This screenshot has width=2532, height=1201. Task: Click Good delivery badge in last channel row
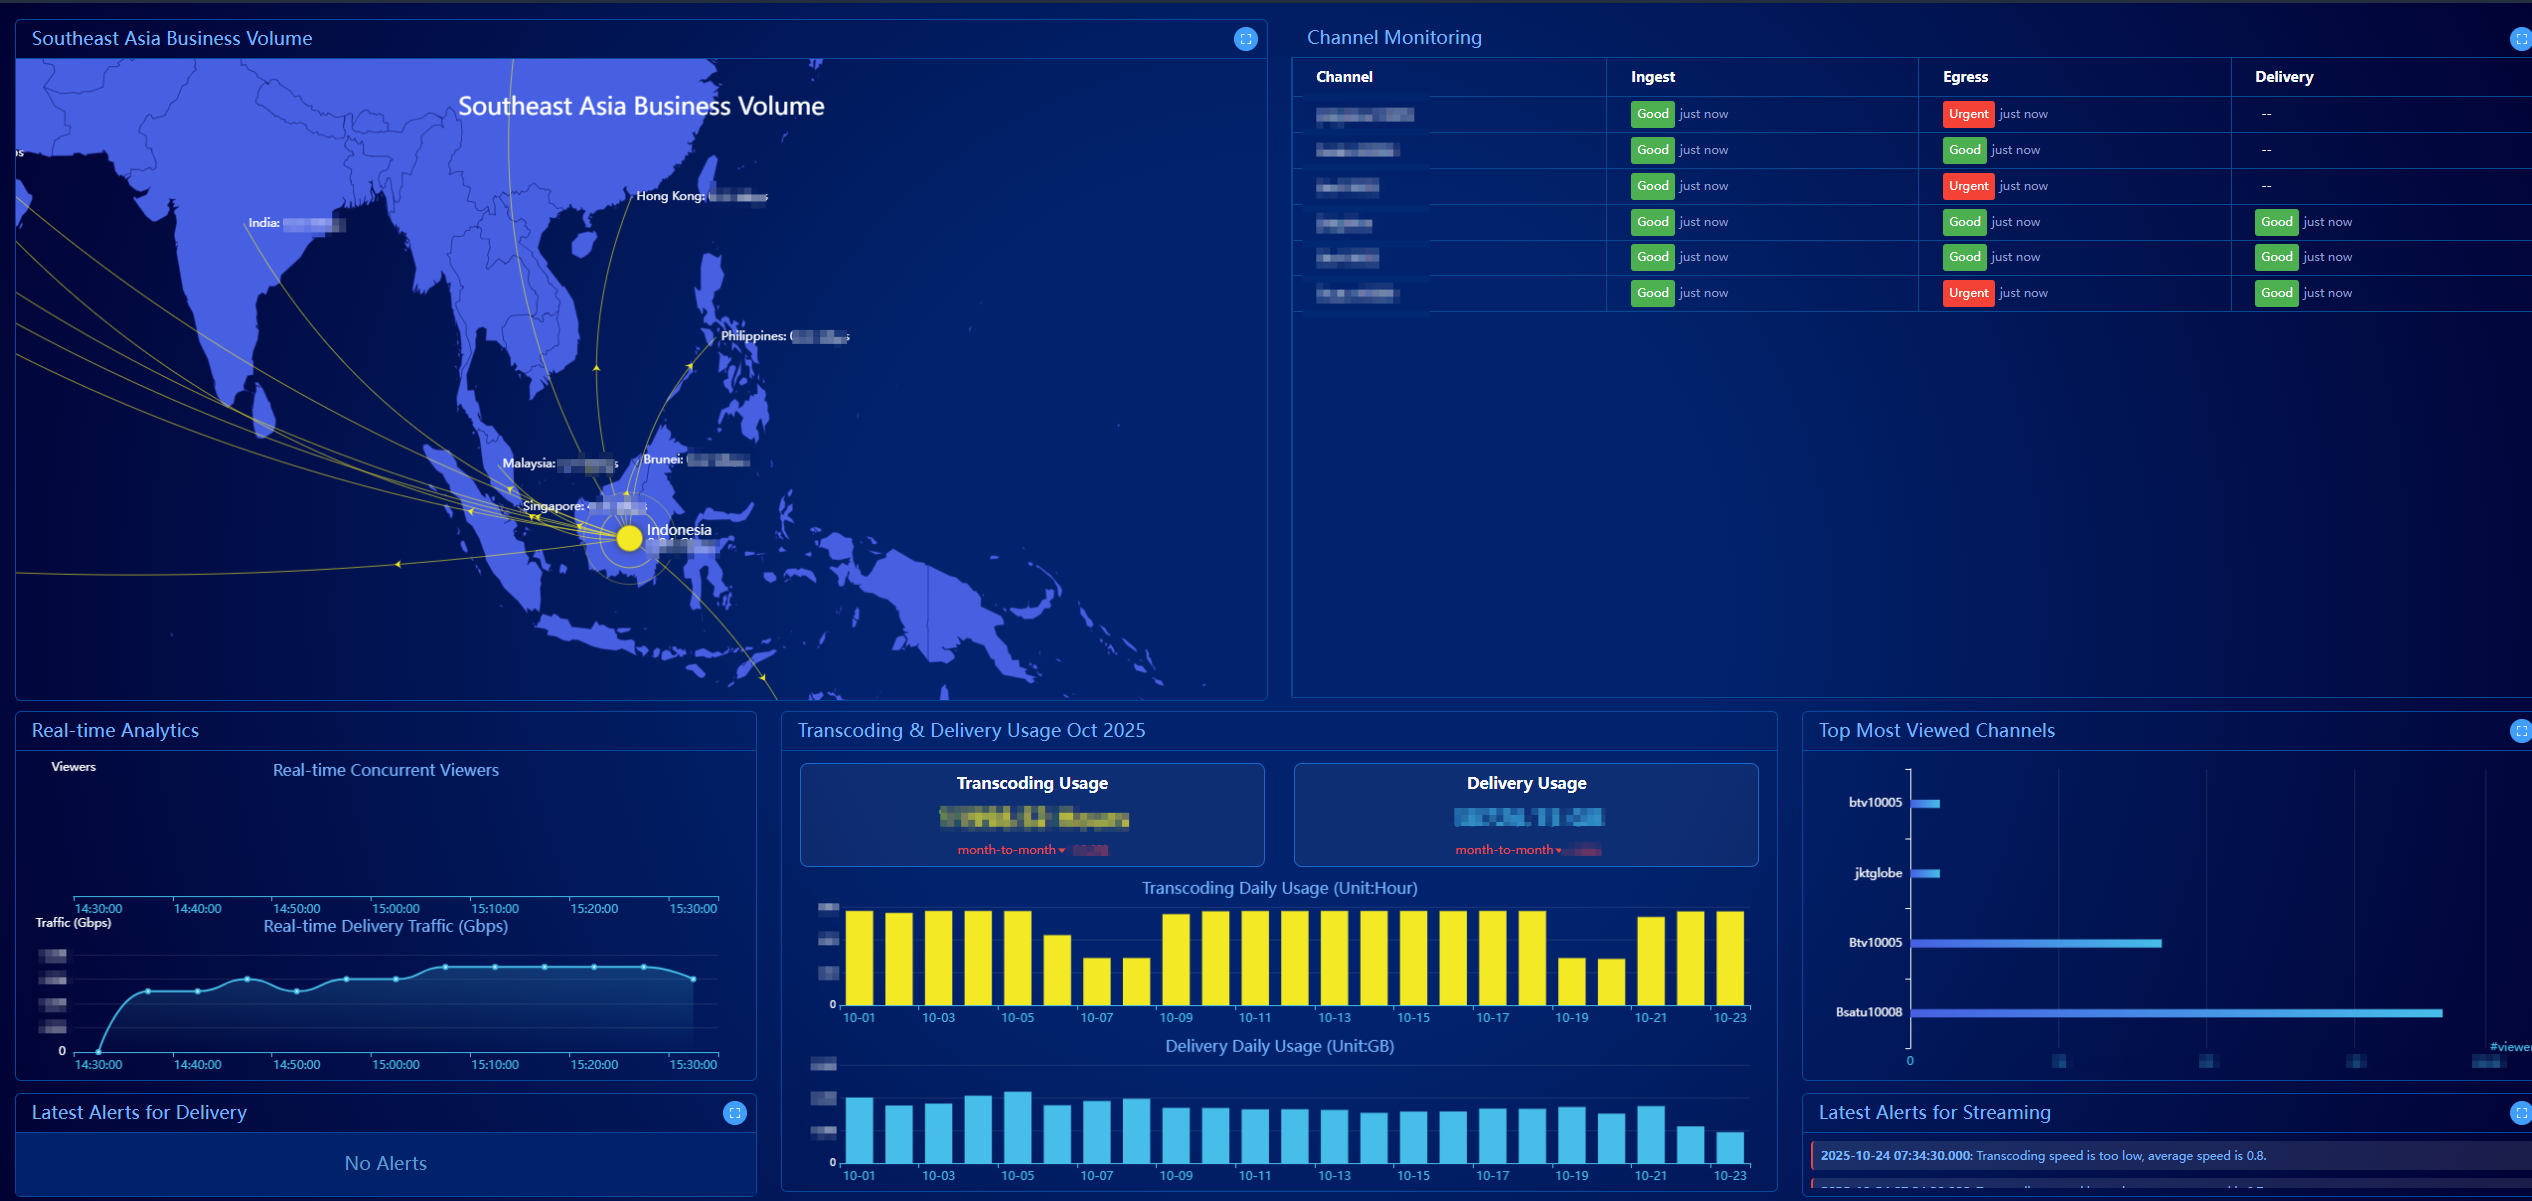(x=2276, y=293)
